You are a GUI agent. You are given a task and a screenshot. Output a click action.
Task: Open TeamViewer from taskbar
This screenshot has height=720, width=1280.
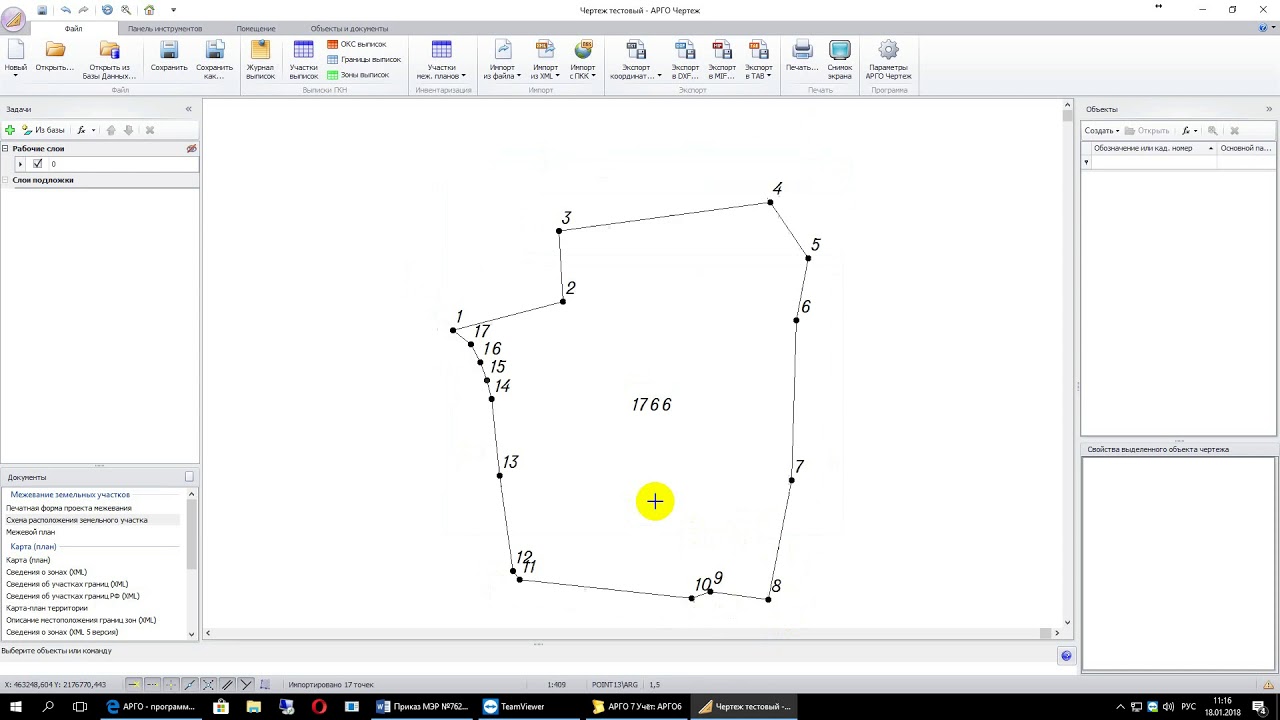pyautogui.click(x=514, y=706)
